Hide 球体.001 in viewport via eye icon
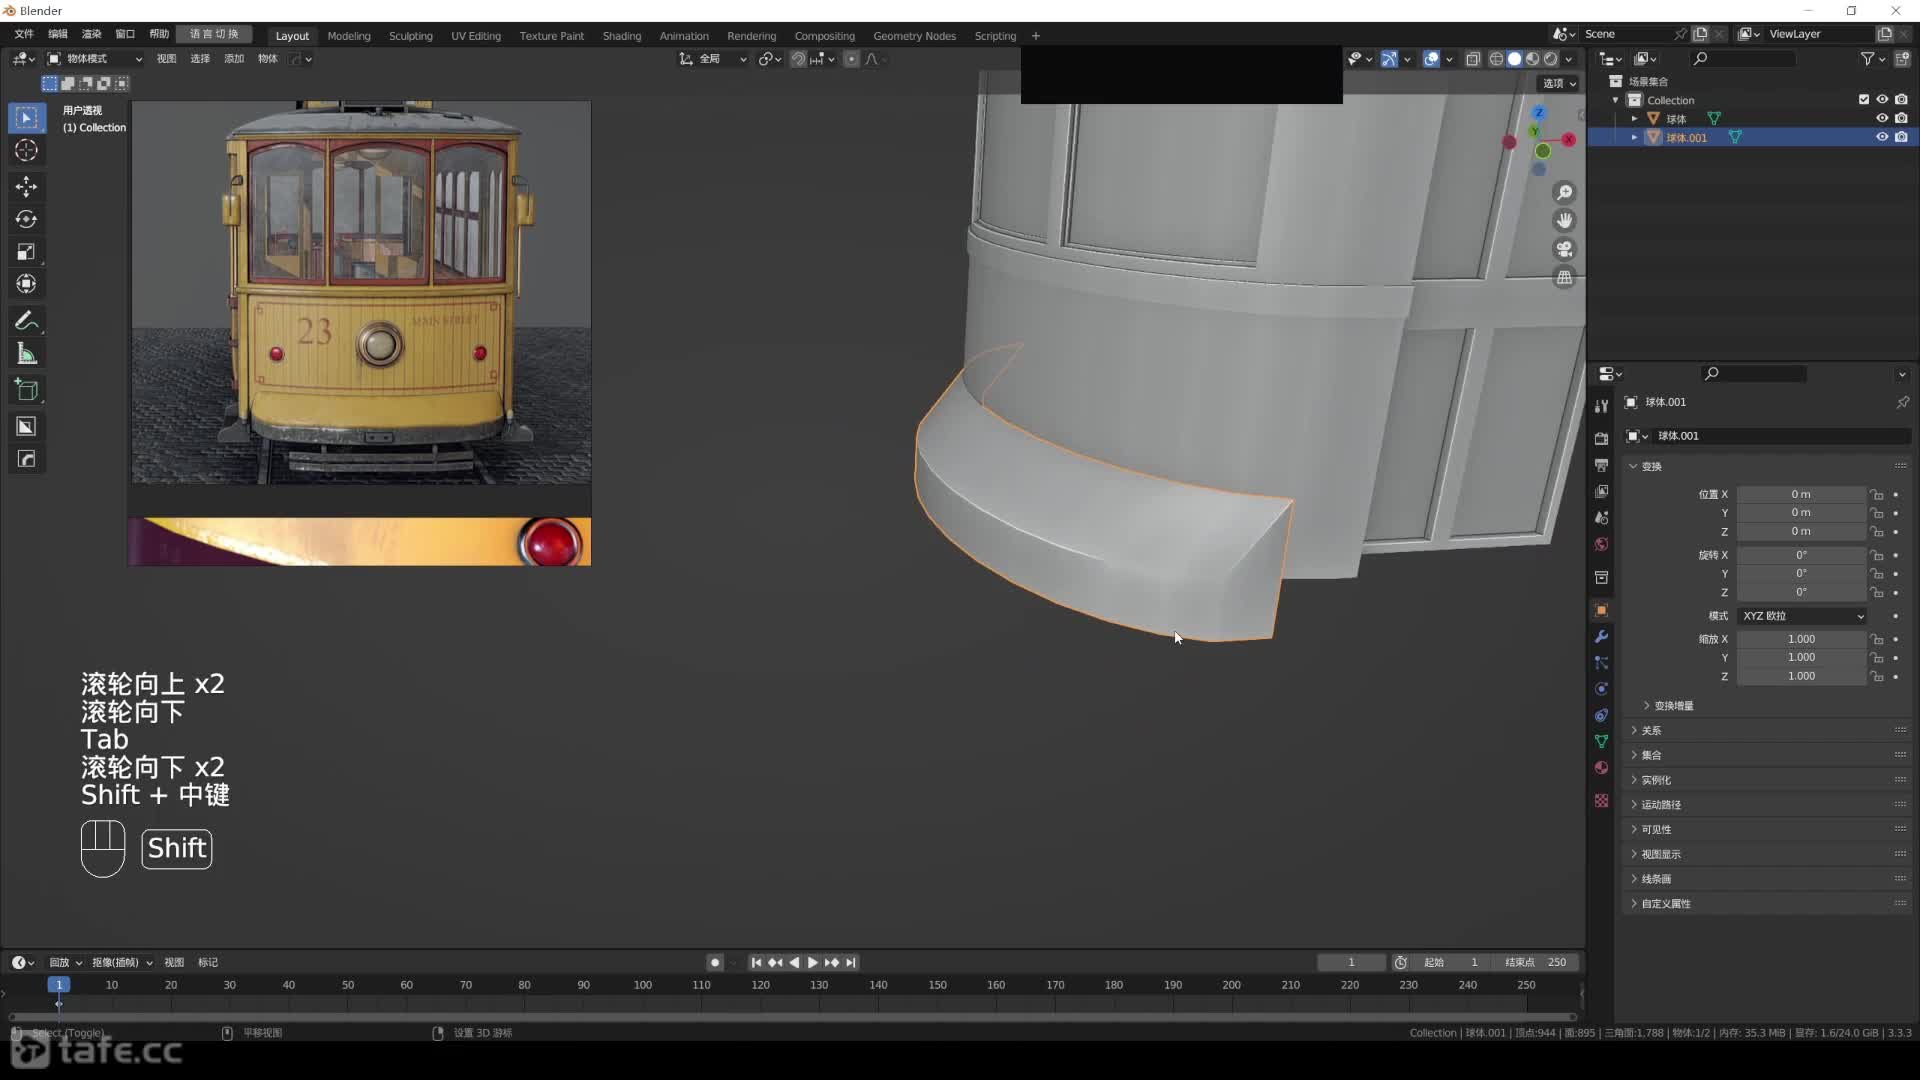Screen dimensions: 1920x1080 click(1881, 137)
